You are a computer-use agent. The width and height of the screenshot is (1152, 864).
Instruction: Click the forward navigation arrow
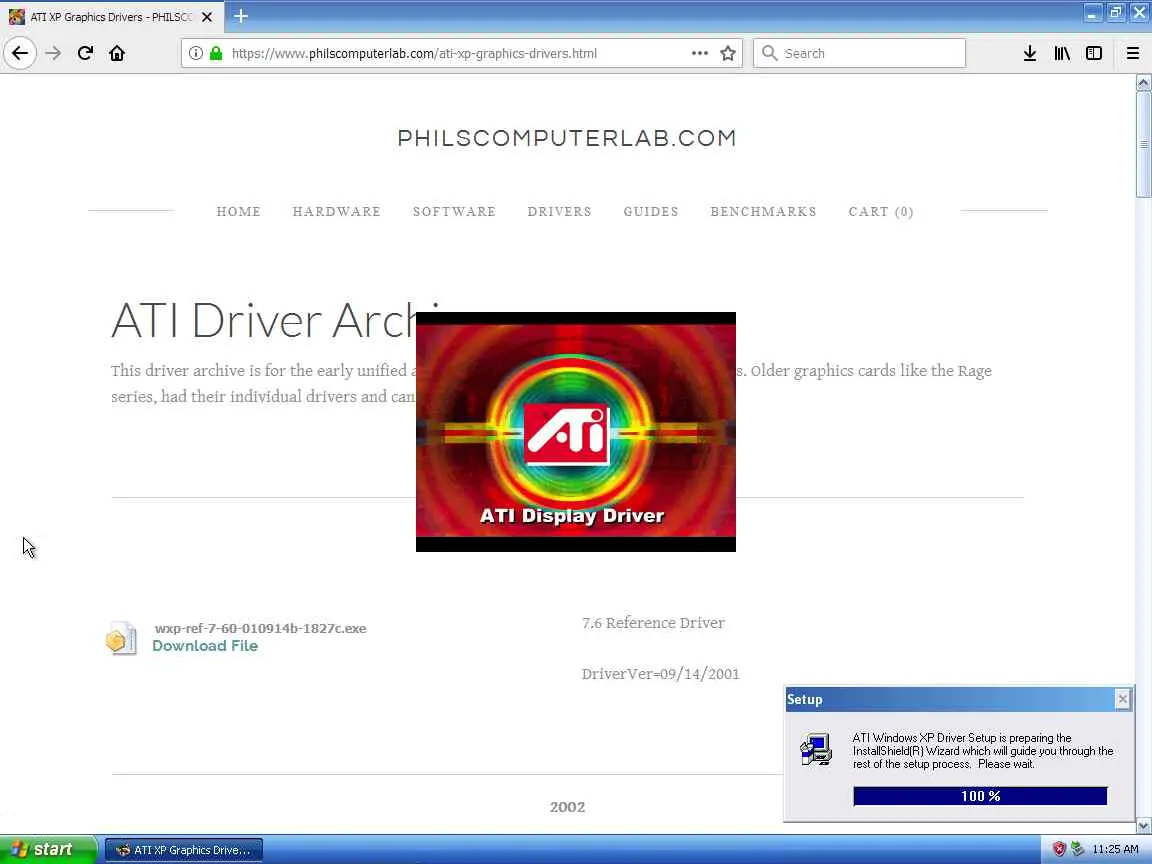53,53
